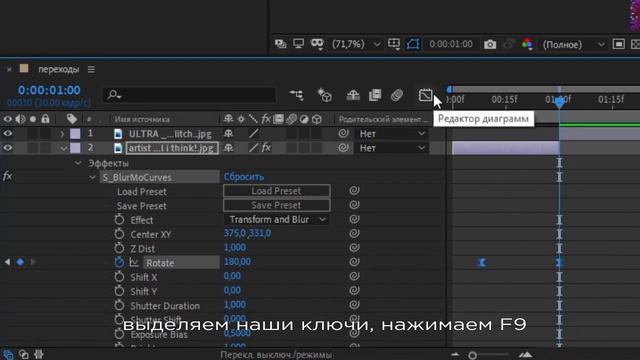The image size is (640, 360).
Task: Toggle stopwatch for Rotate
Action: 119,262
